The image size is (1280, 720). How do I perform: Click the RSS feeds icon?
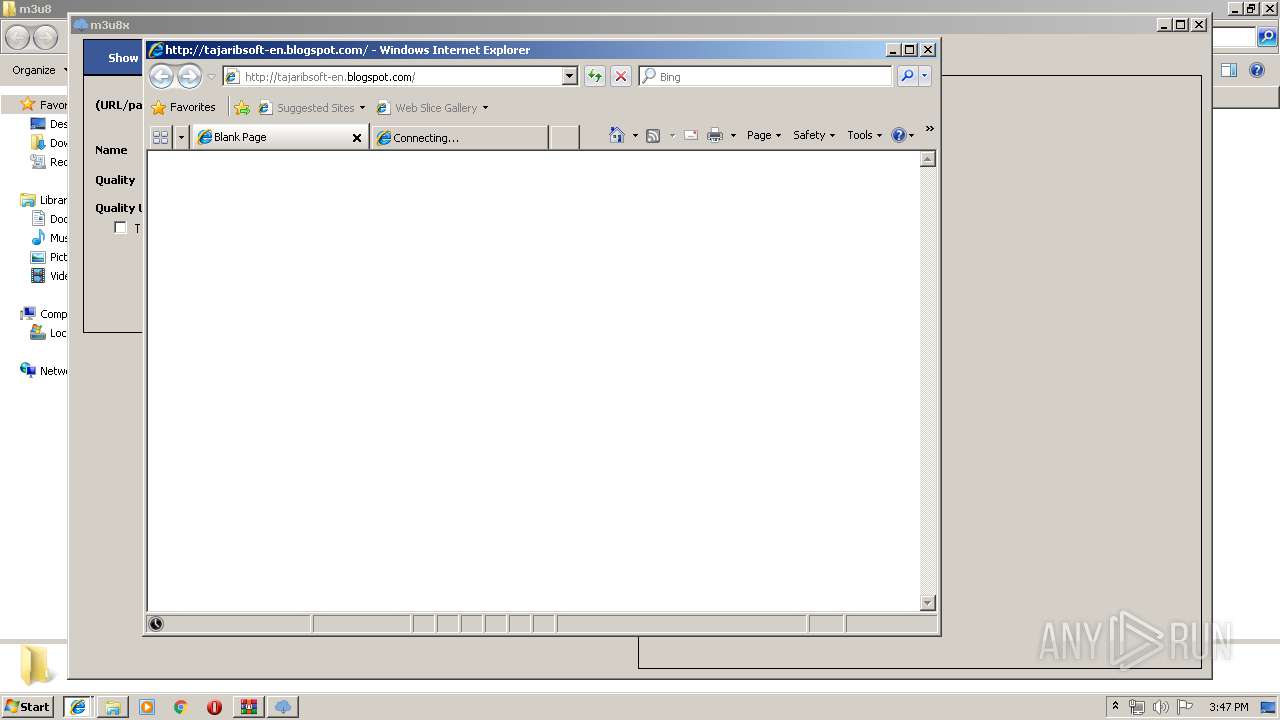(653, 135)
